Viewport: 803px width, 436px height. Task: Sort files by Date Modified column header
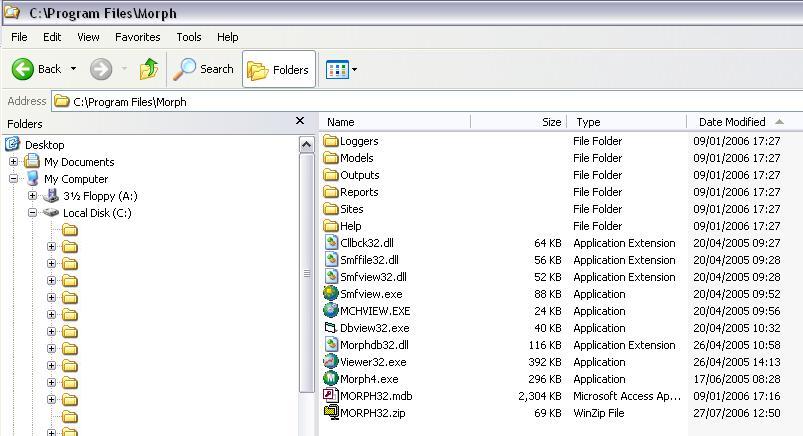pyautogui.click(x=731, y=122)
